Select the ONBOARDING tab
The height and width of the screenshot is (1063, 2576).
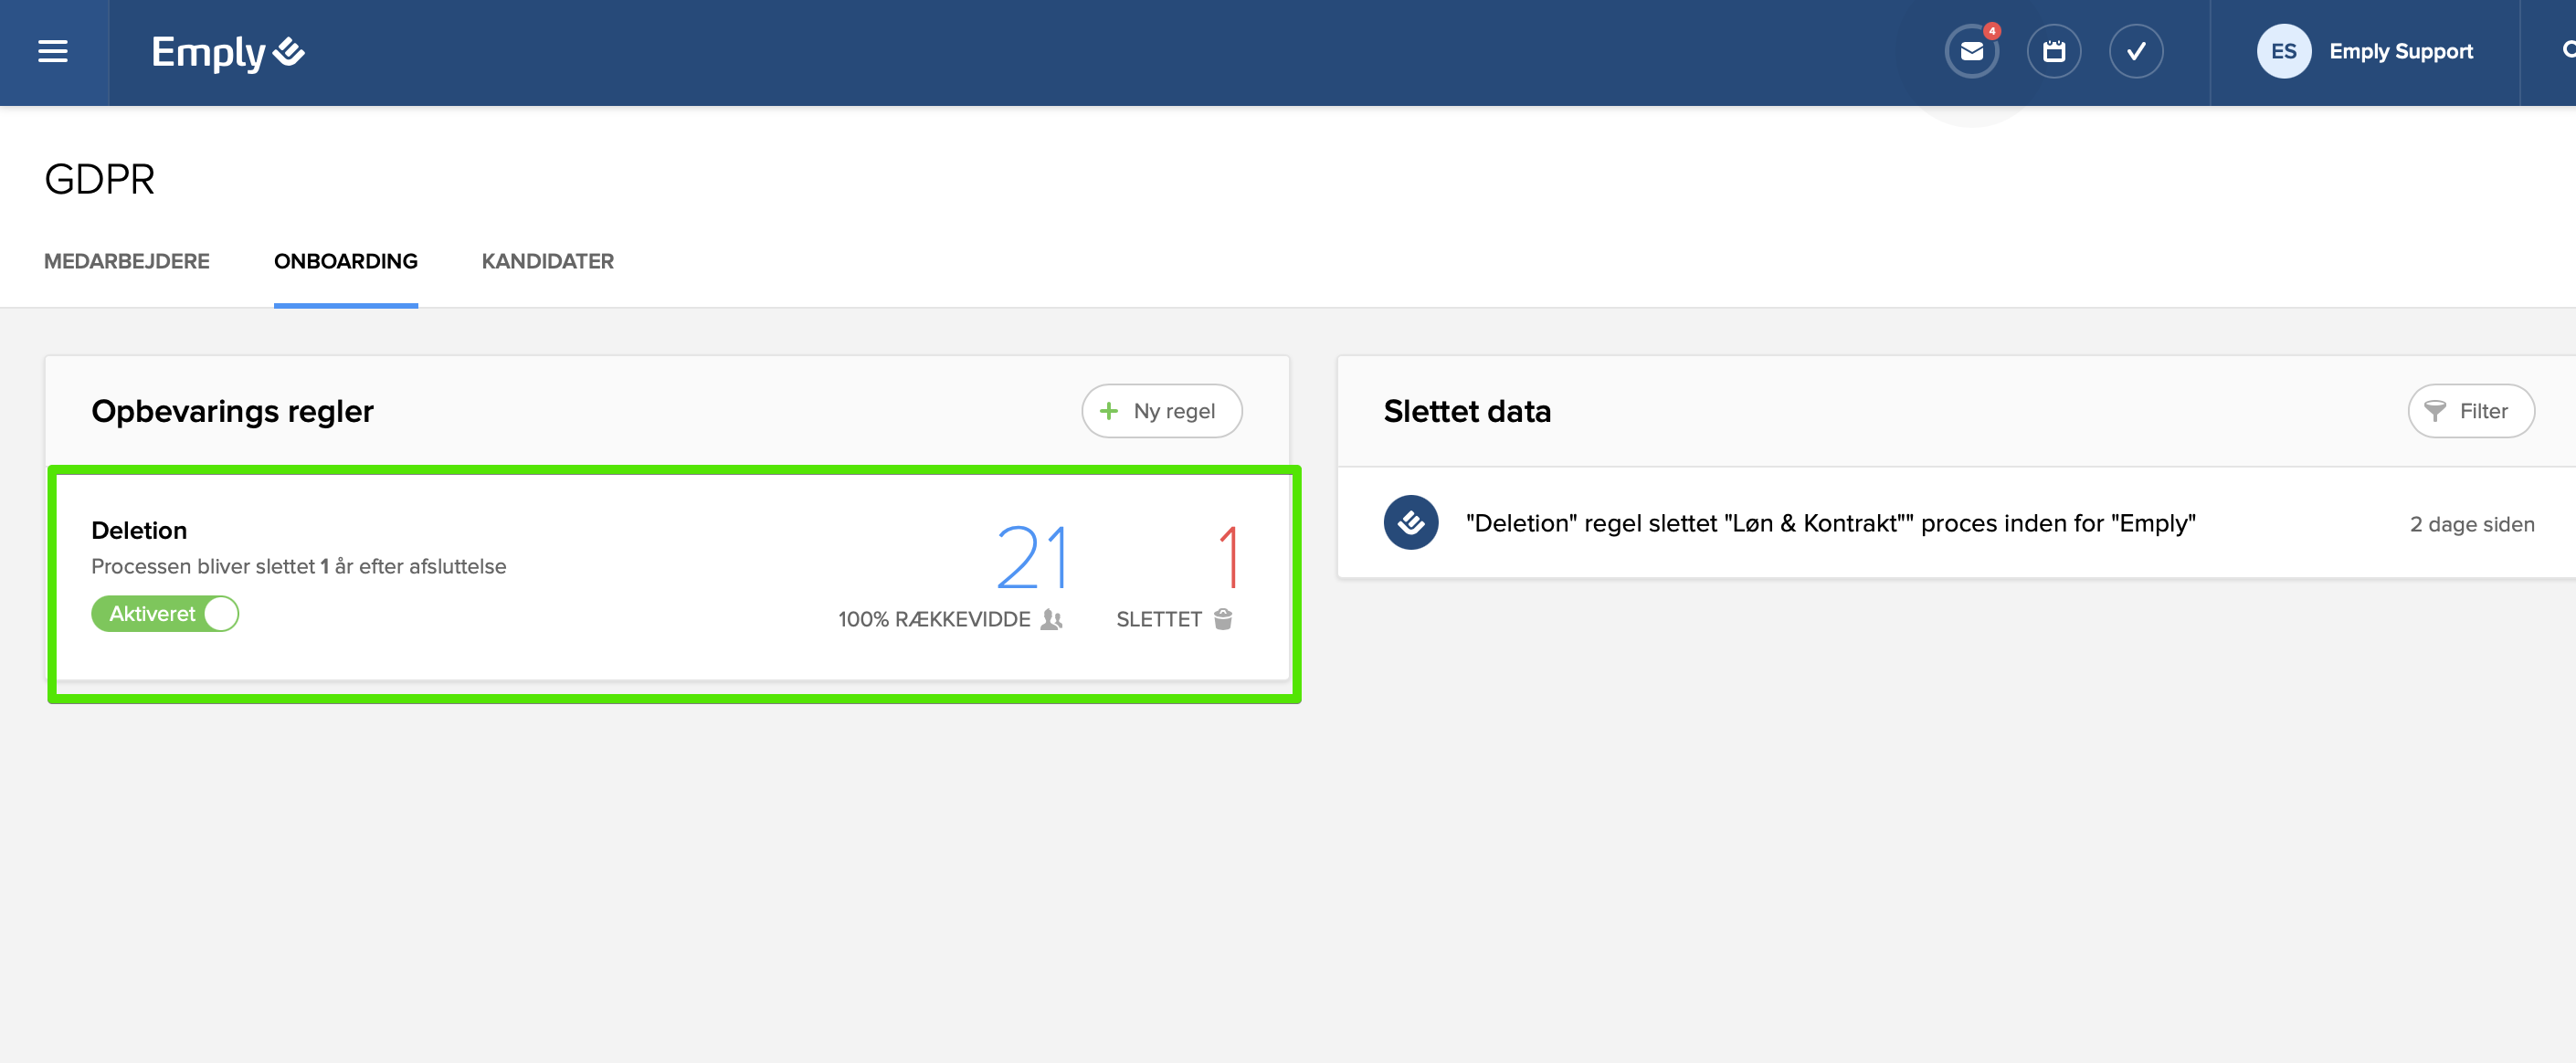345,262
